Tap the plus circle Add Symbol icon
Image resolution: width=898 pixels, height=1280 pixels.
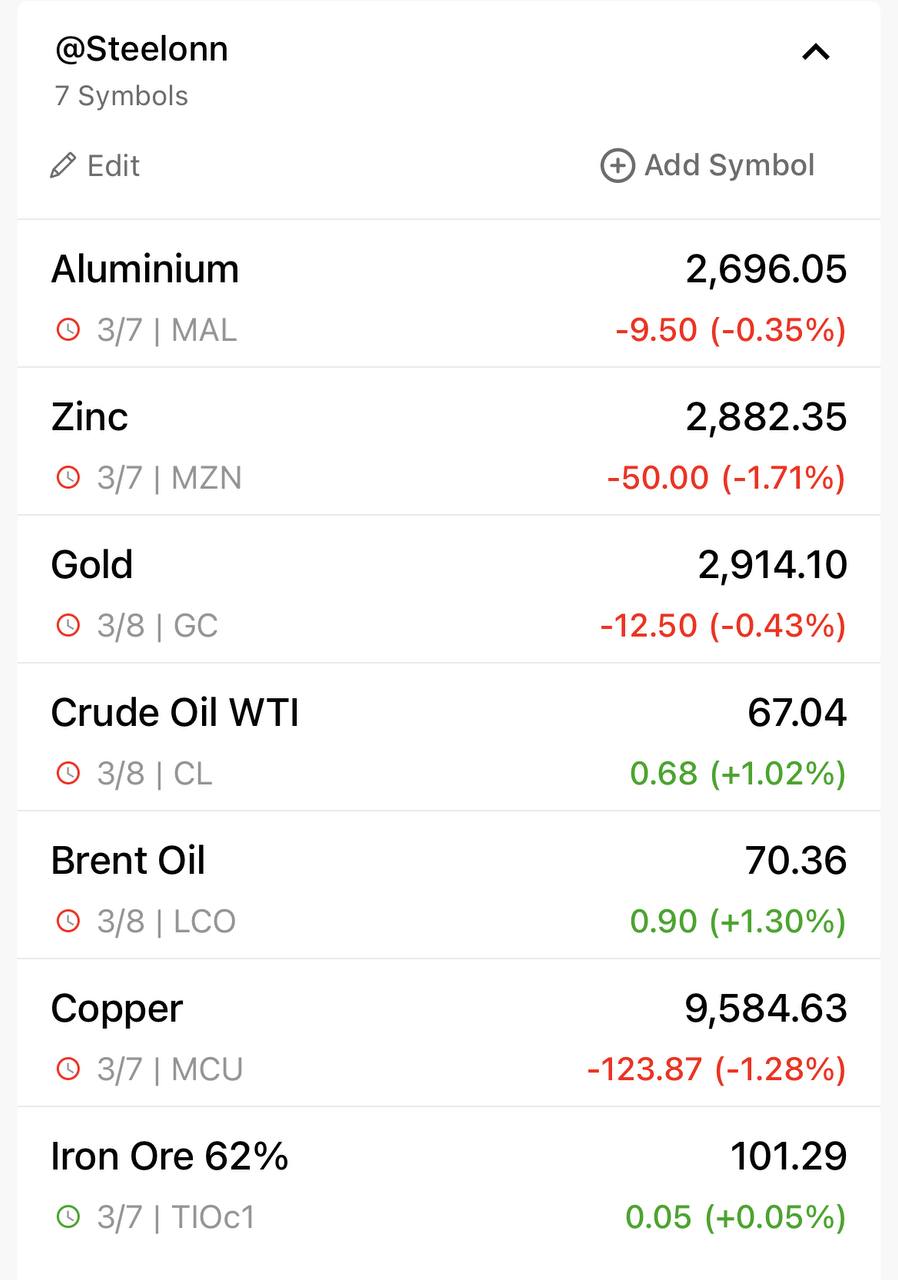(617, 166)
